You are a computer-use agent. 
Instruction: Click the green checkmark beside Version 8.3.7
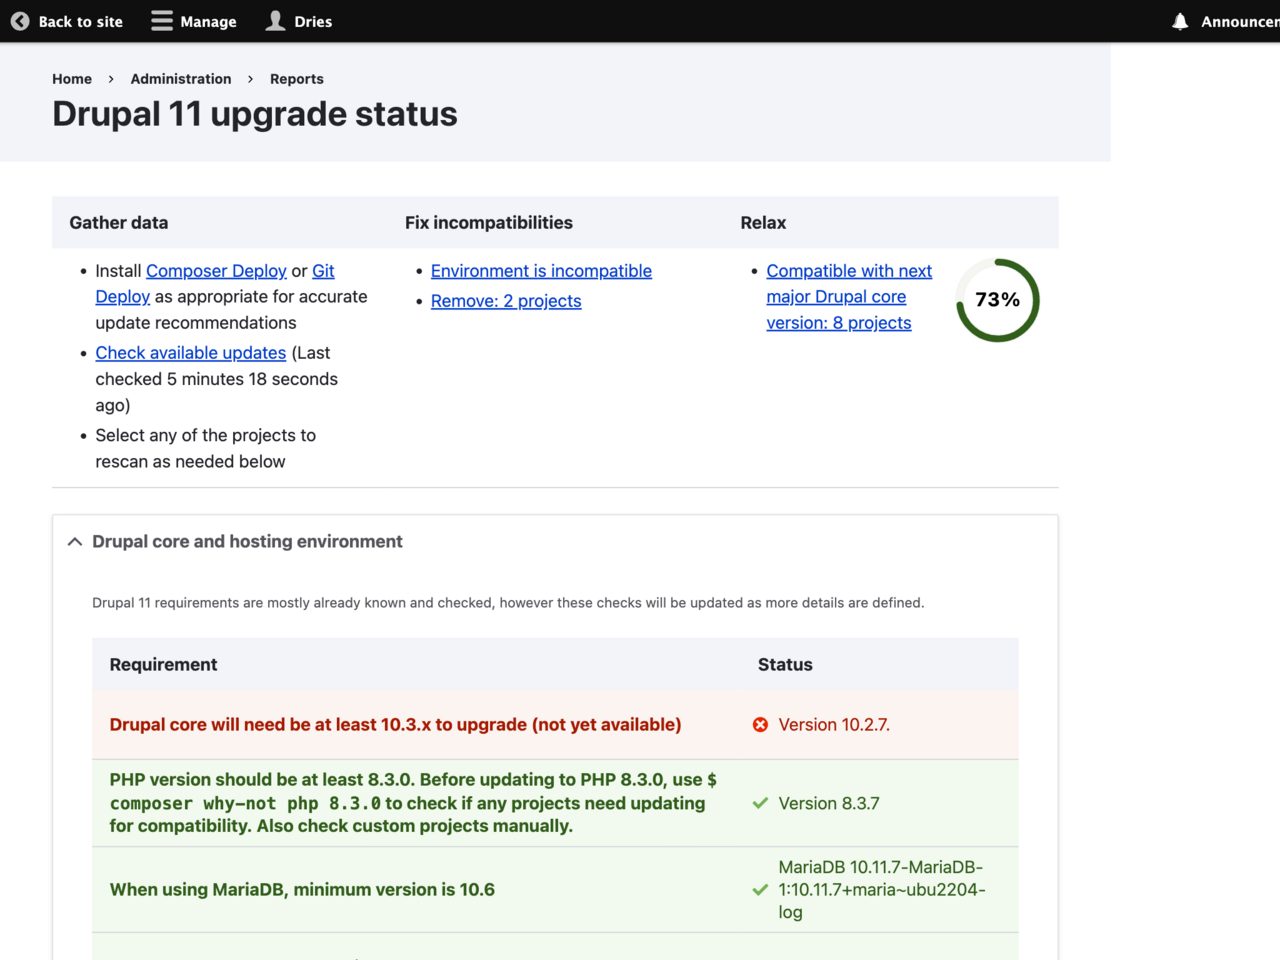[760, 803]
